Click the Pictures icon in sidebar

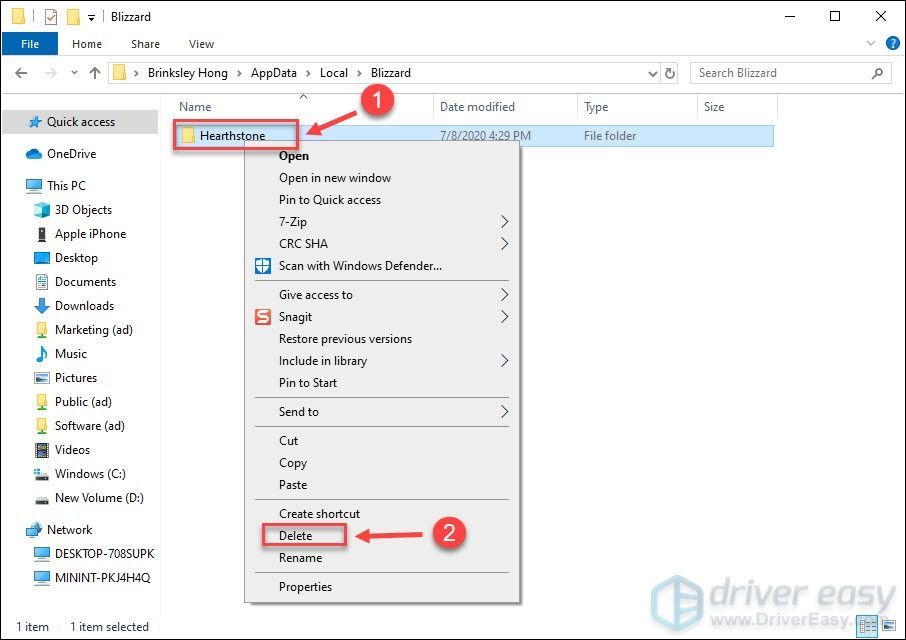tap(42, 378)
